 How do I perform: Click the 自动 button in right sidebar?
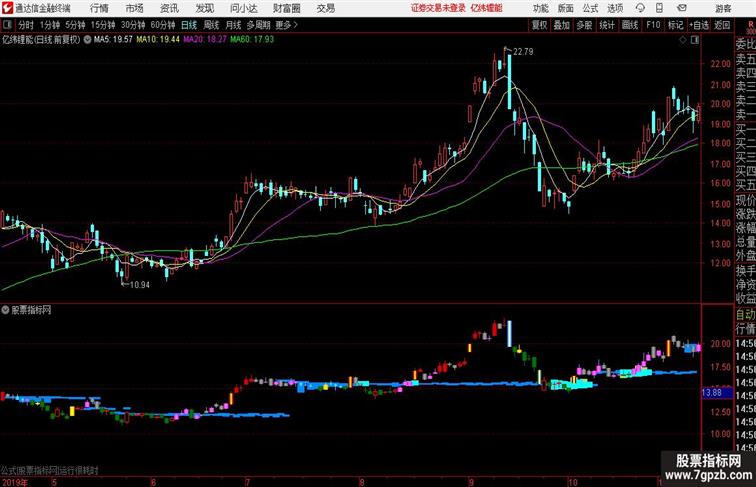(x=745, y=315)
